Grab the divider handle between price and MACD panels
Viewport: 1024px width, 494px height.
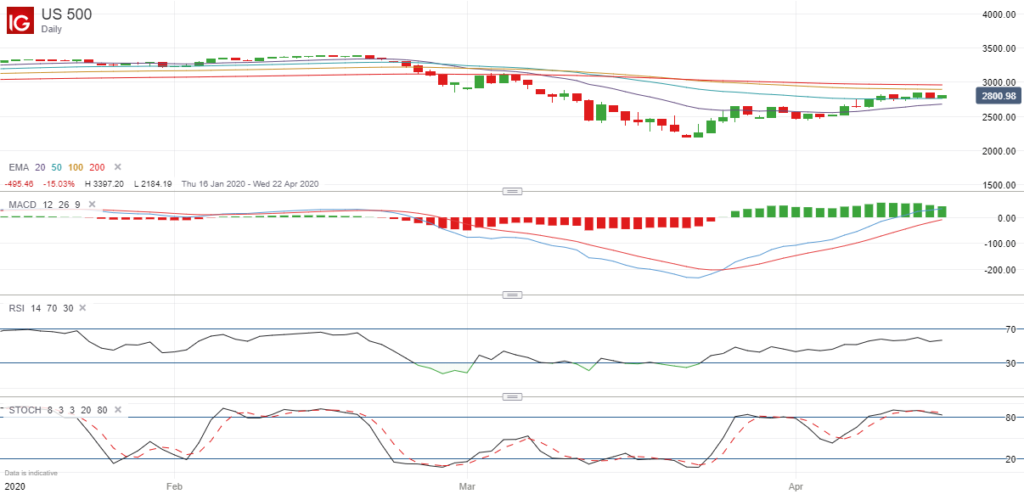[x=511, y=191]
